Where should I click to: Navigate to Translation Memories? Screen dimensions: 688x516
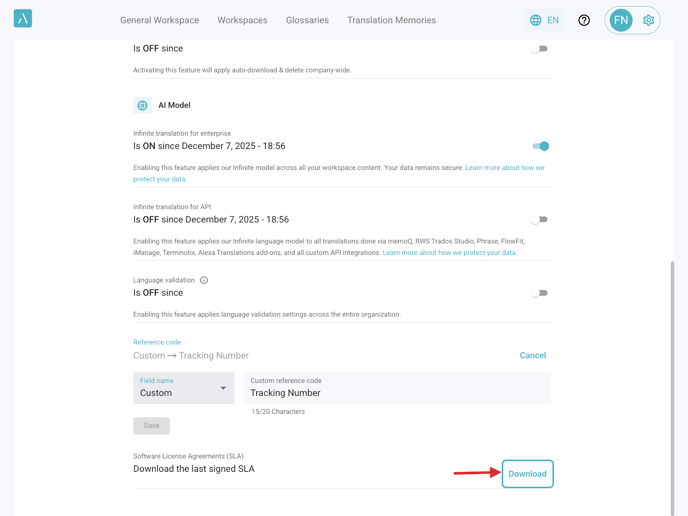(x=391, y=20)
